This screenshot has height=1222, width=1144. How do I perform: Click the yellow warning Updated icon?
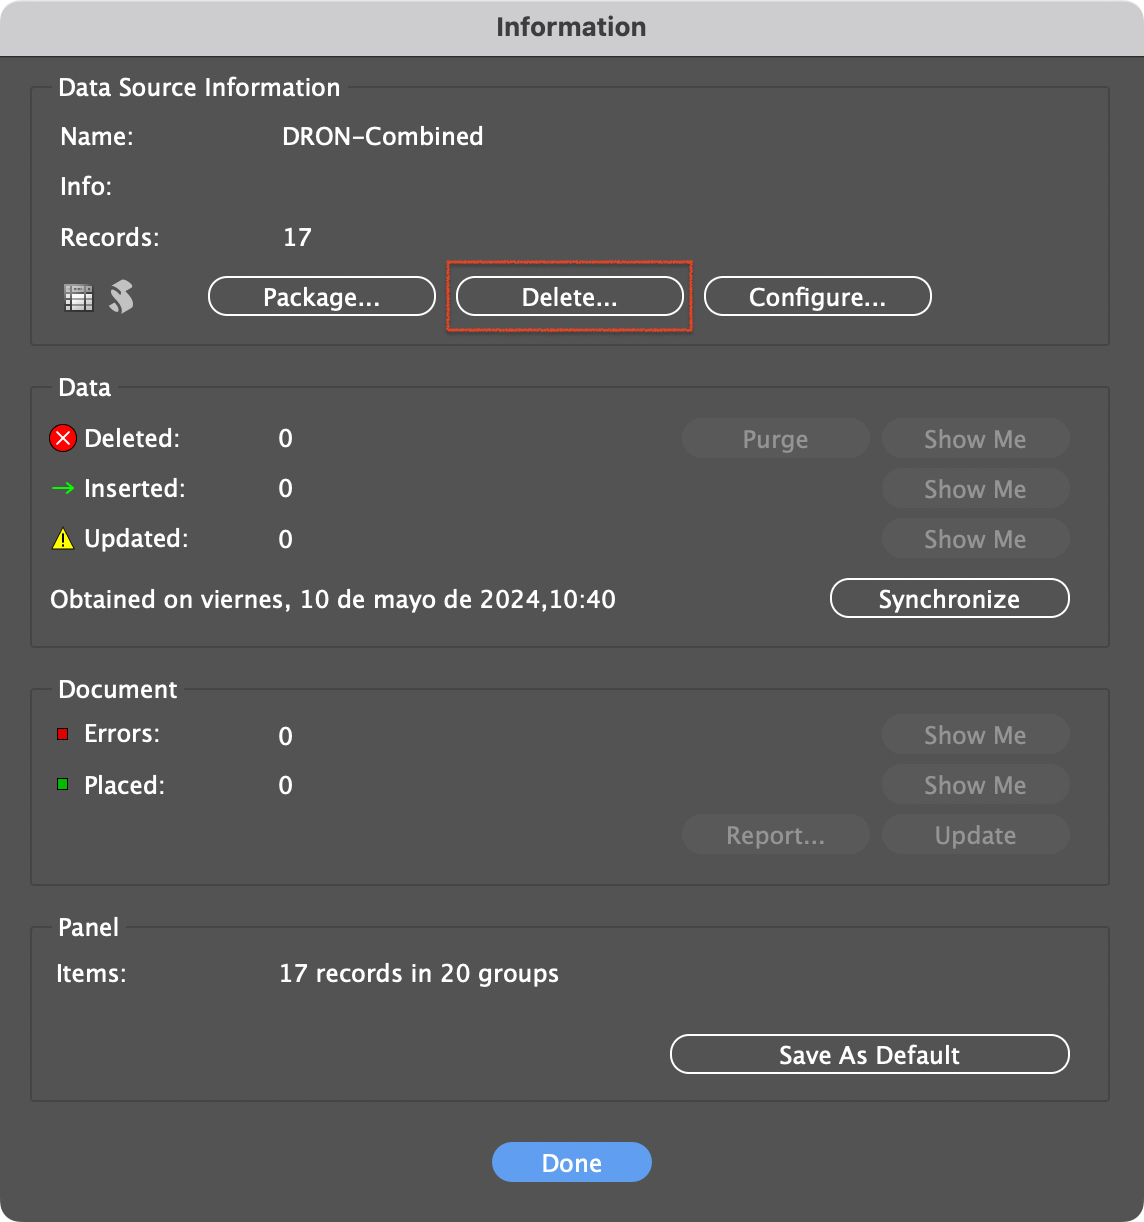pos(63,539)
